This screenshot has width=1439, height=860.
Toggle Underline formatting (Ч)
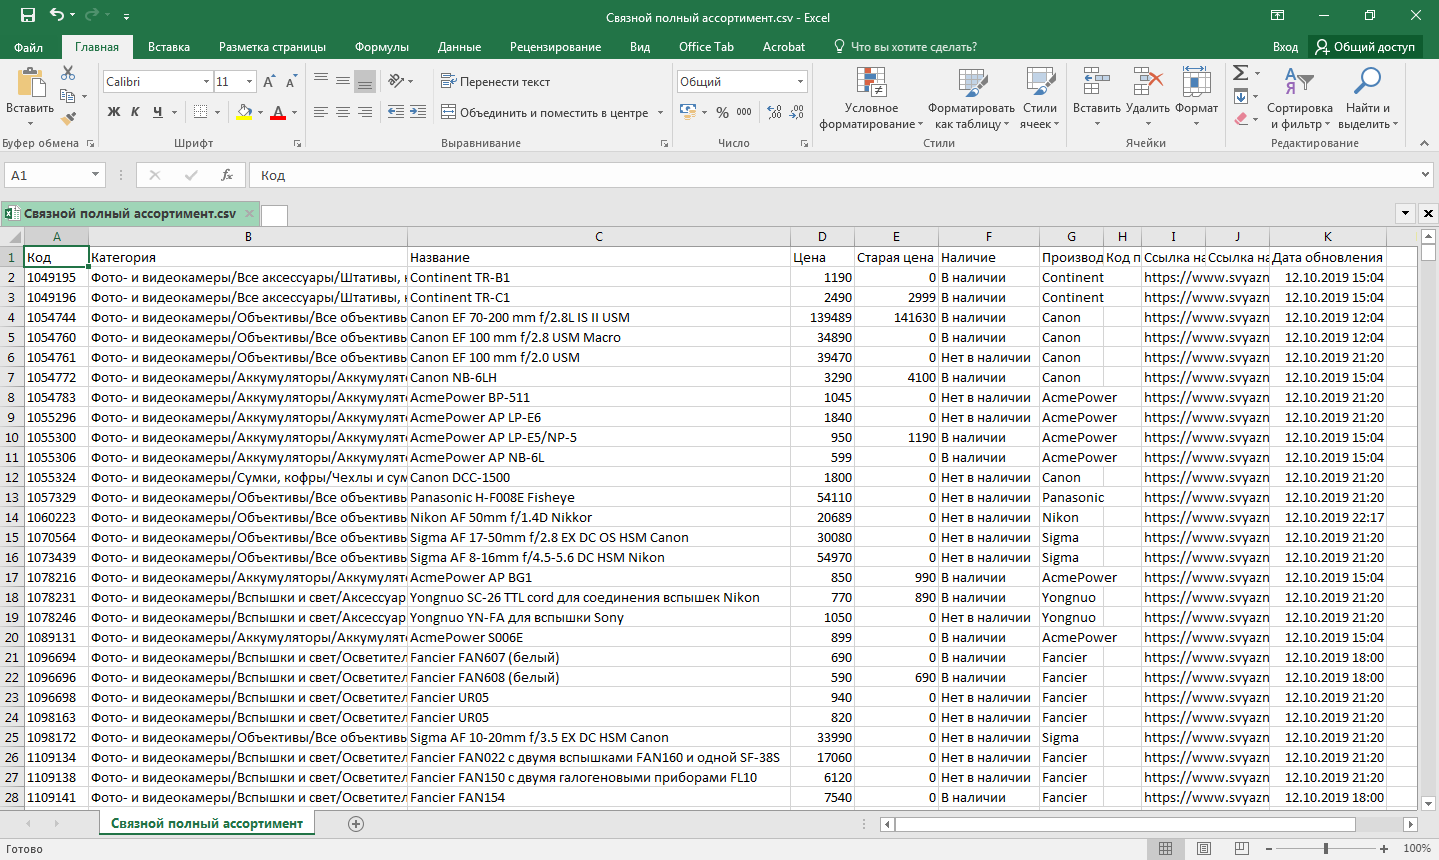[157, 112]
